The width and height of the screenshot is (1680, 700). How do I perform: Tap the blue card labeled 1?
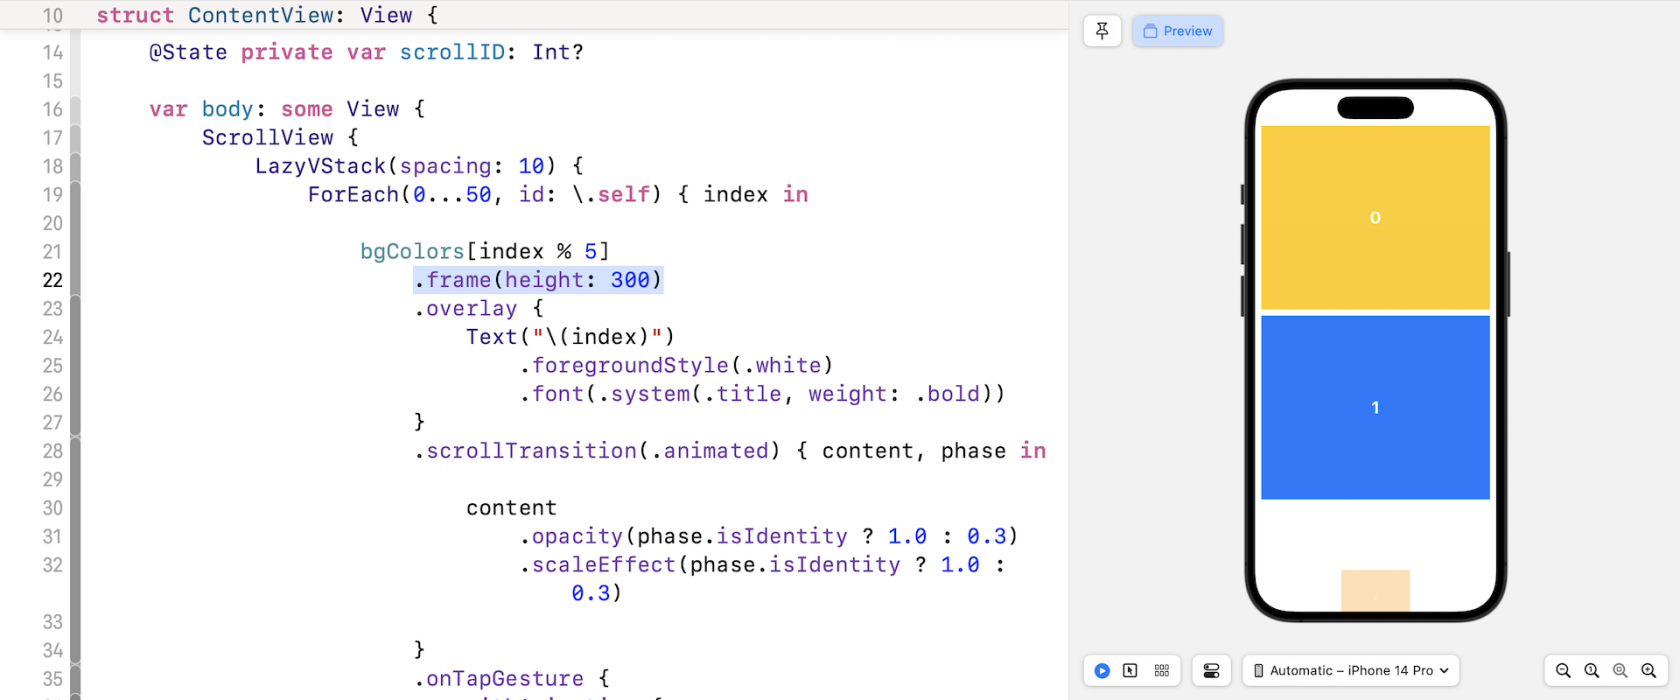[x=1375, y=407]
